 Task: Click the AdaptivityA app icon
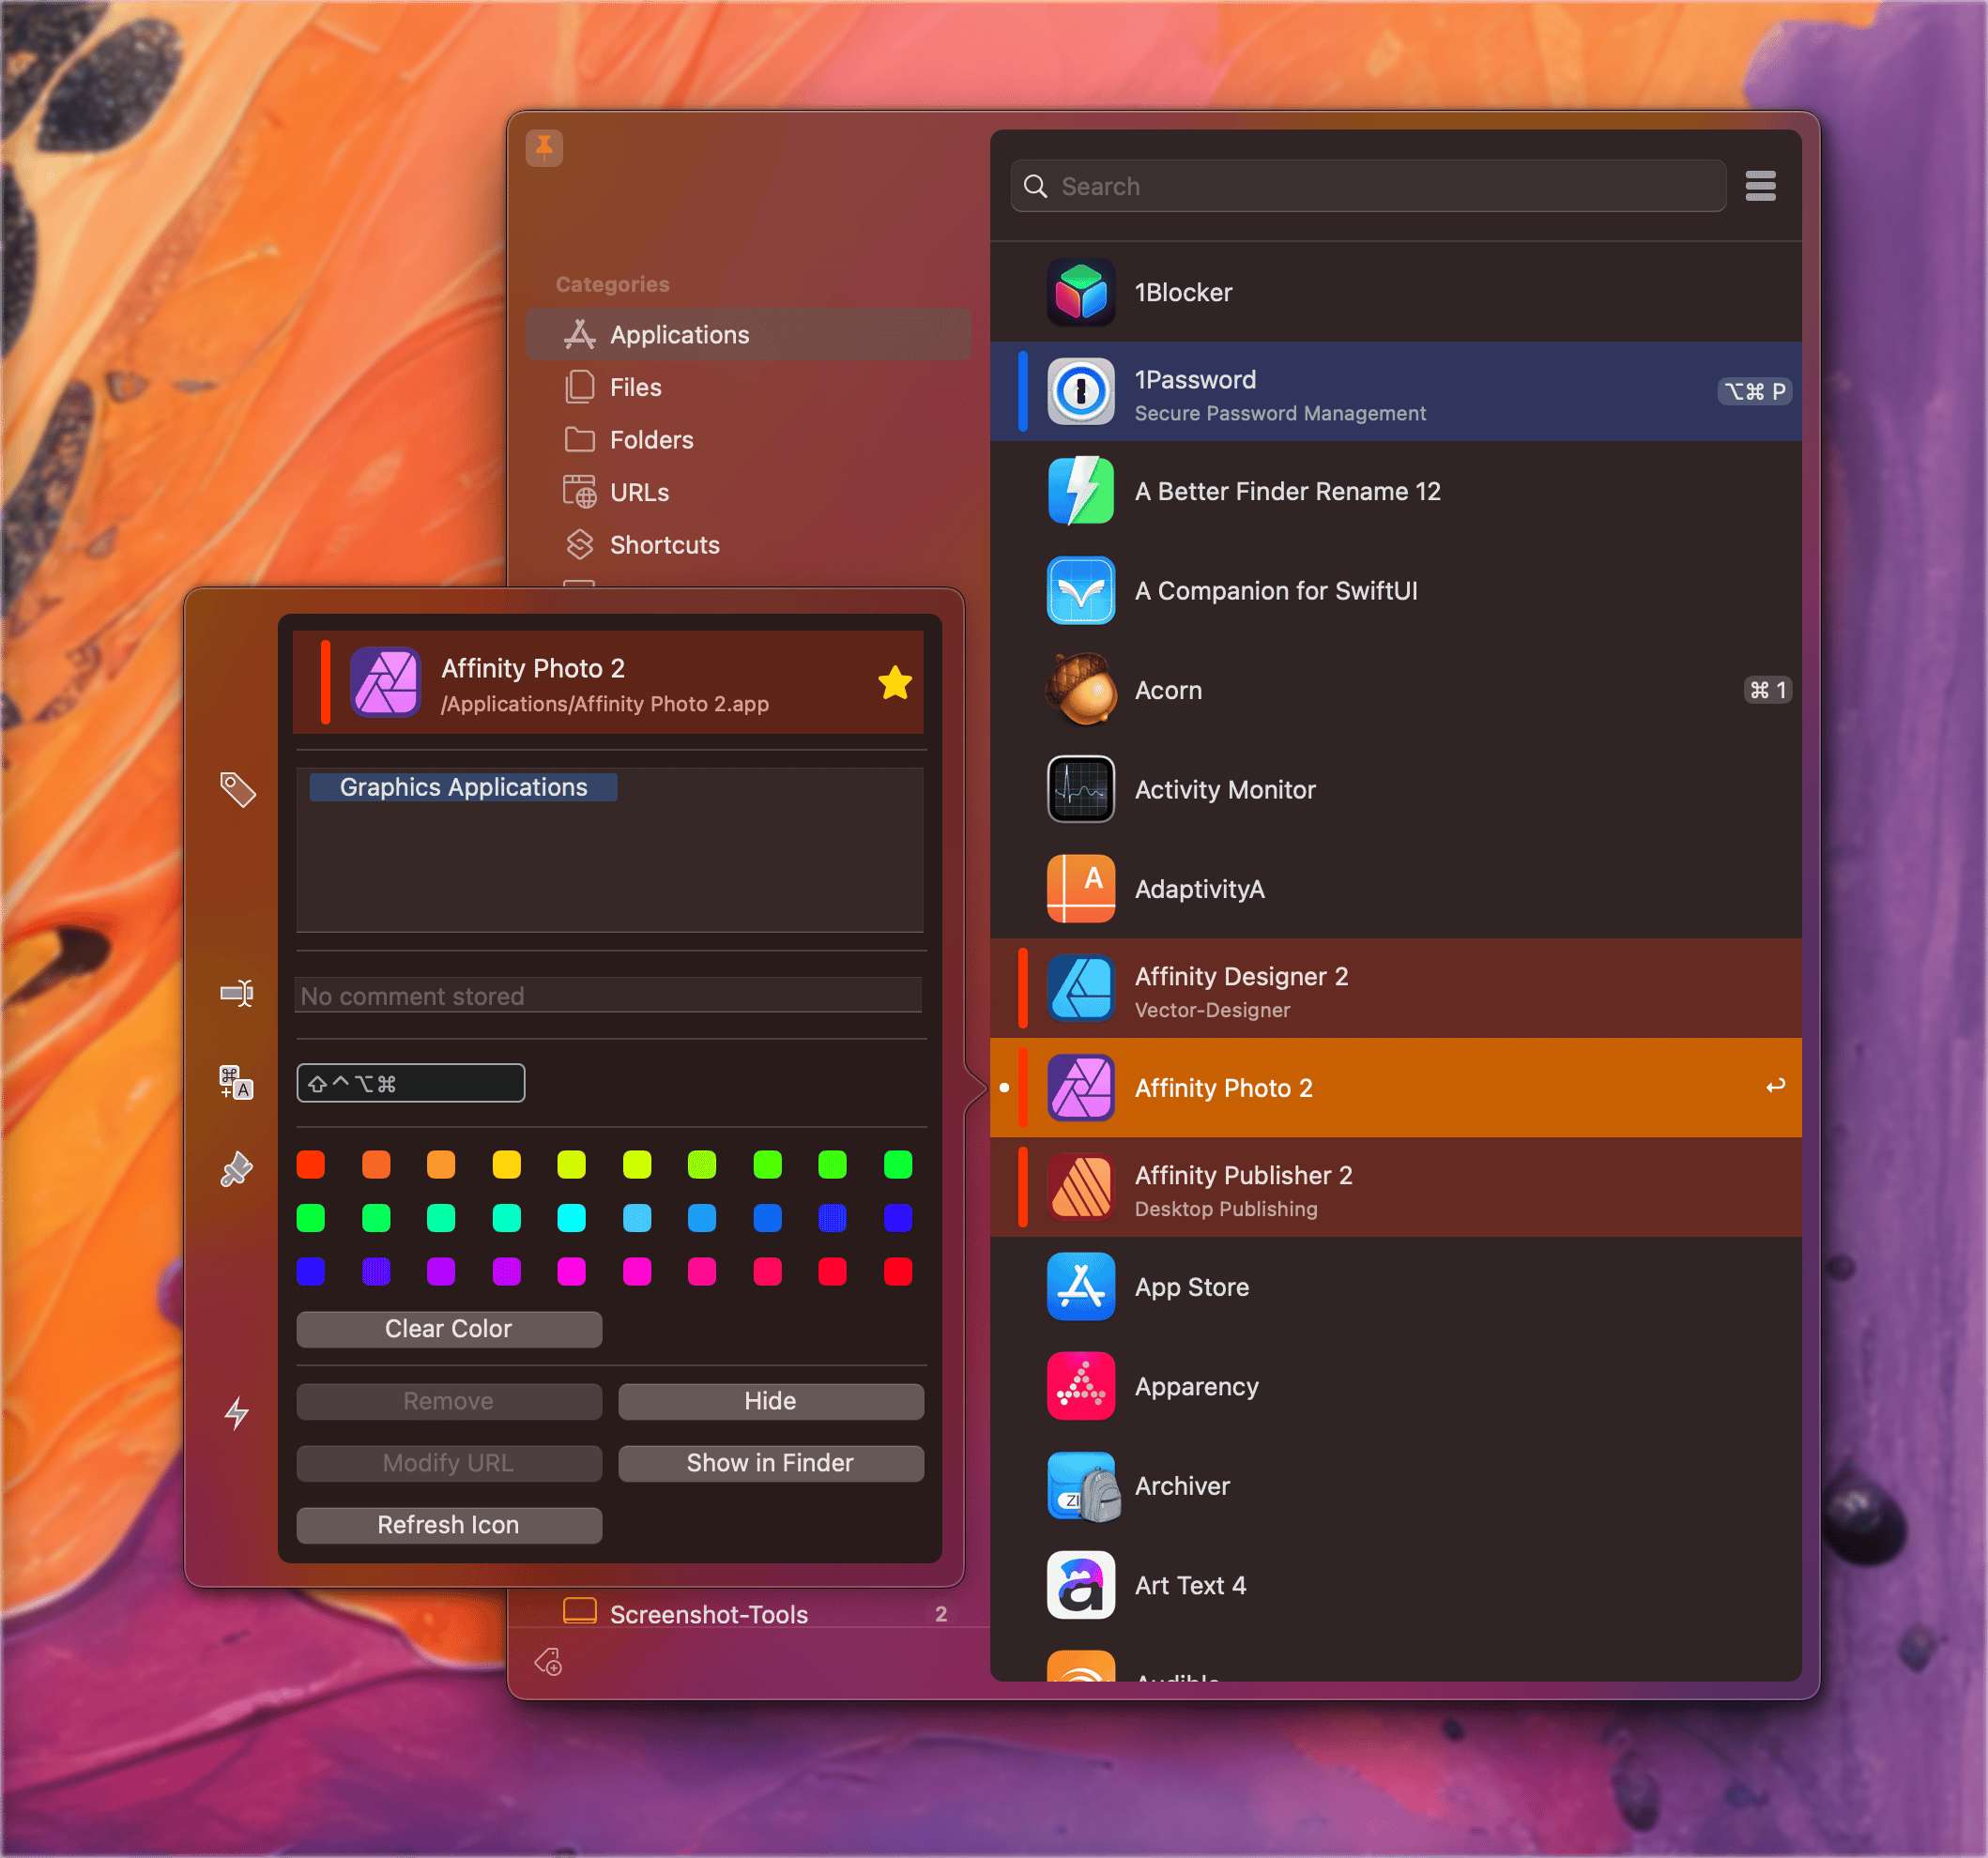coord(1081,889)
